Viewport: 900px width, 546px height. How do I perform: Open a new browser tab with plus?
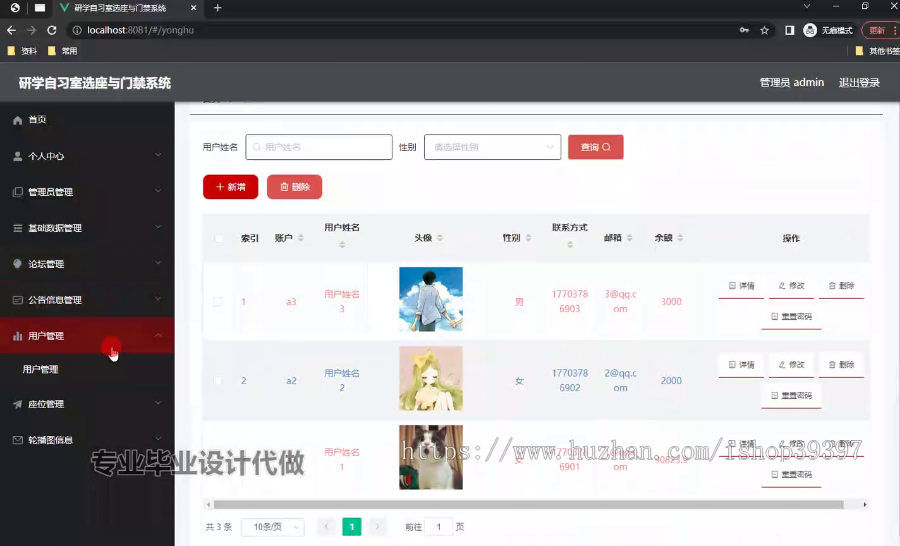pos(218,8)
